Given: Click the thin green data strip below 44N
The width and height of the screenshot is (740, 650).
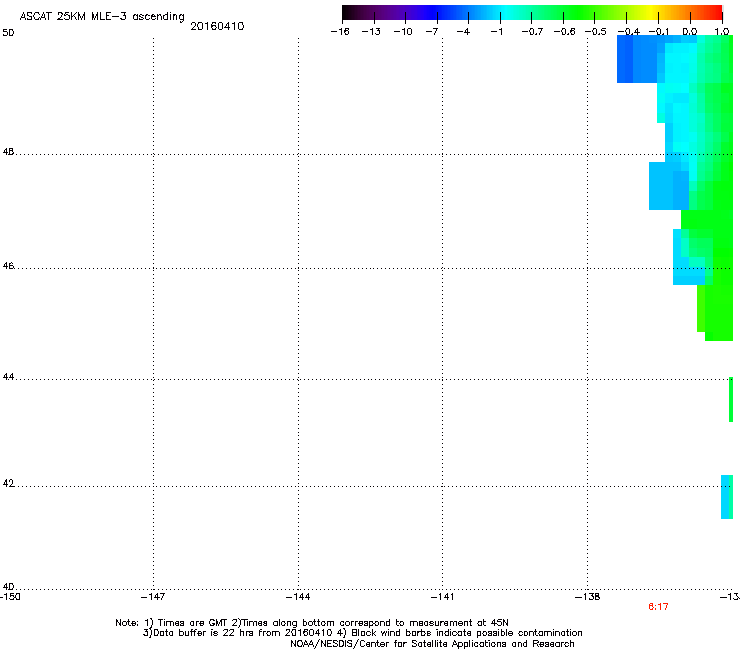Looking at the screenshot, I should [731, 399].
